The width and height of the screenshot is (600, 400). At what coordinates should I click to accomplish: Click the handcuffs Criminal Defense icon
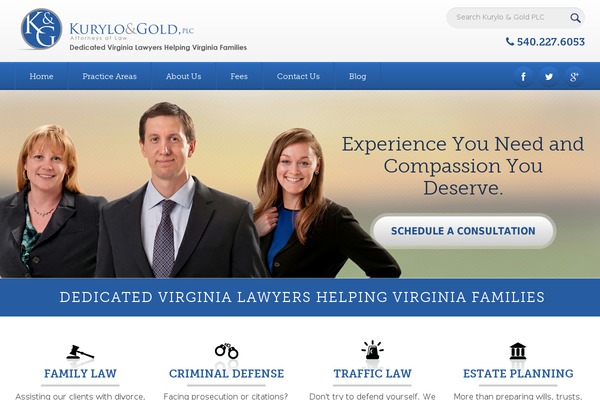click(227, 351)
